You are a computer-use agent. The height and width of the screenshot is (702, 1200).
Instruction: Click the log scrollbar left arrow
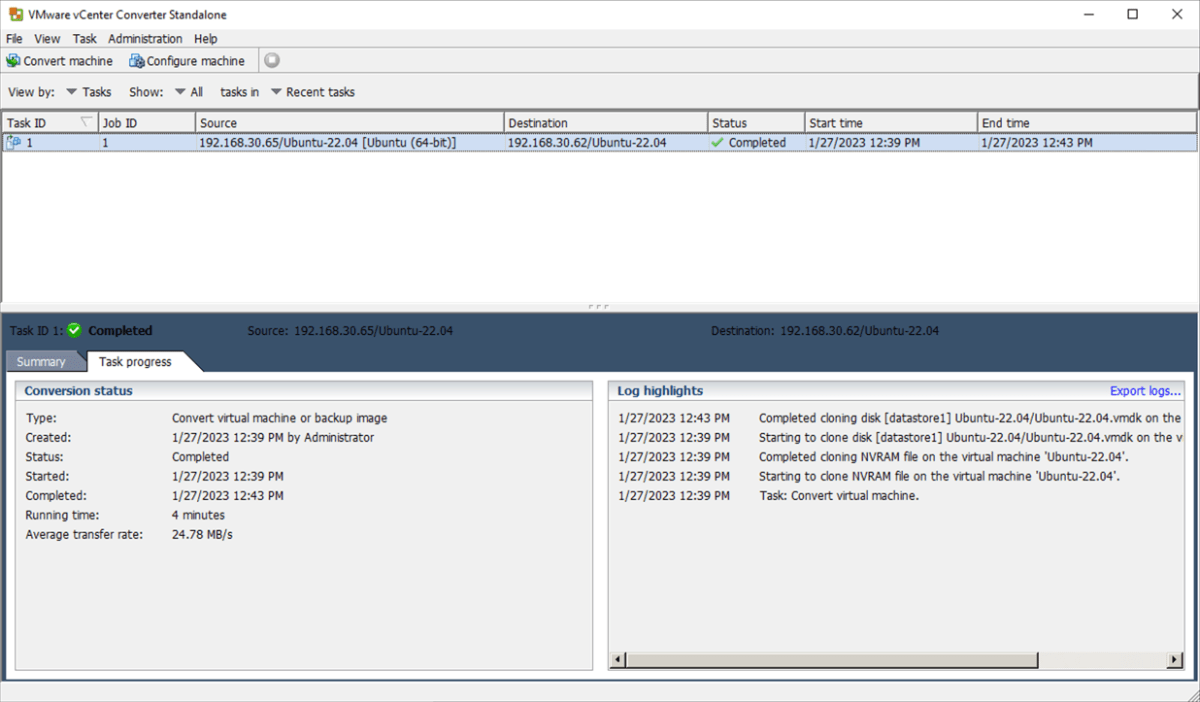tap(618, 660)
